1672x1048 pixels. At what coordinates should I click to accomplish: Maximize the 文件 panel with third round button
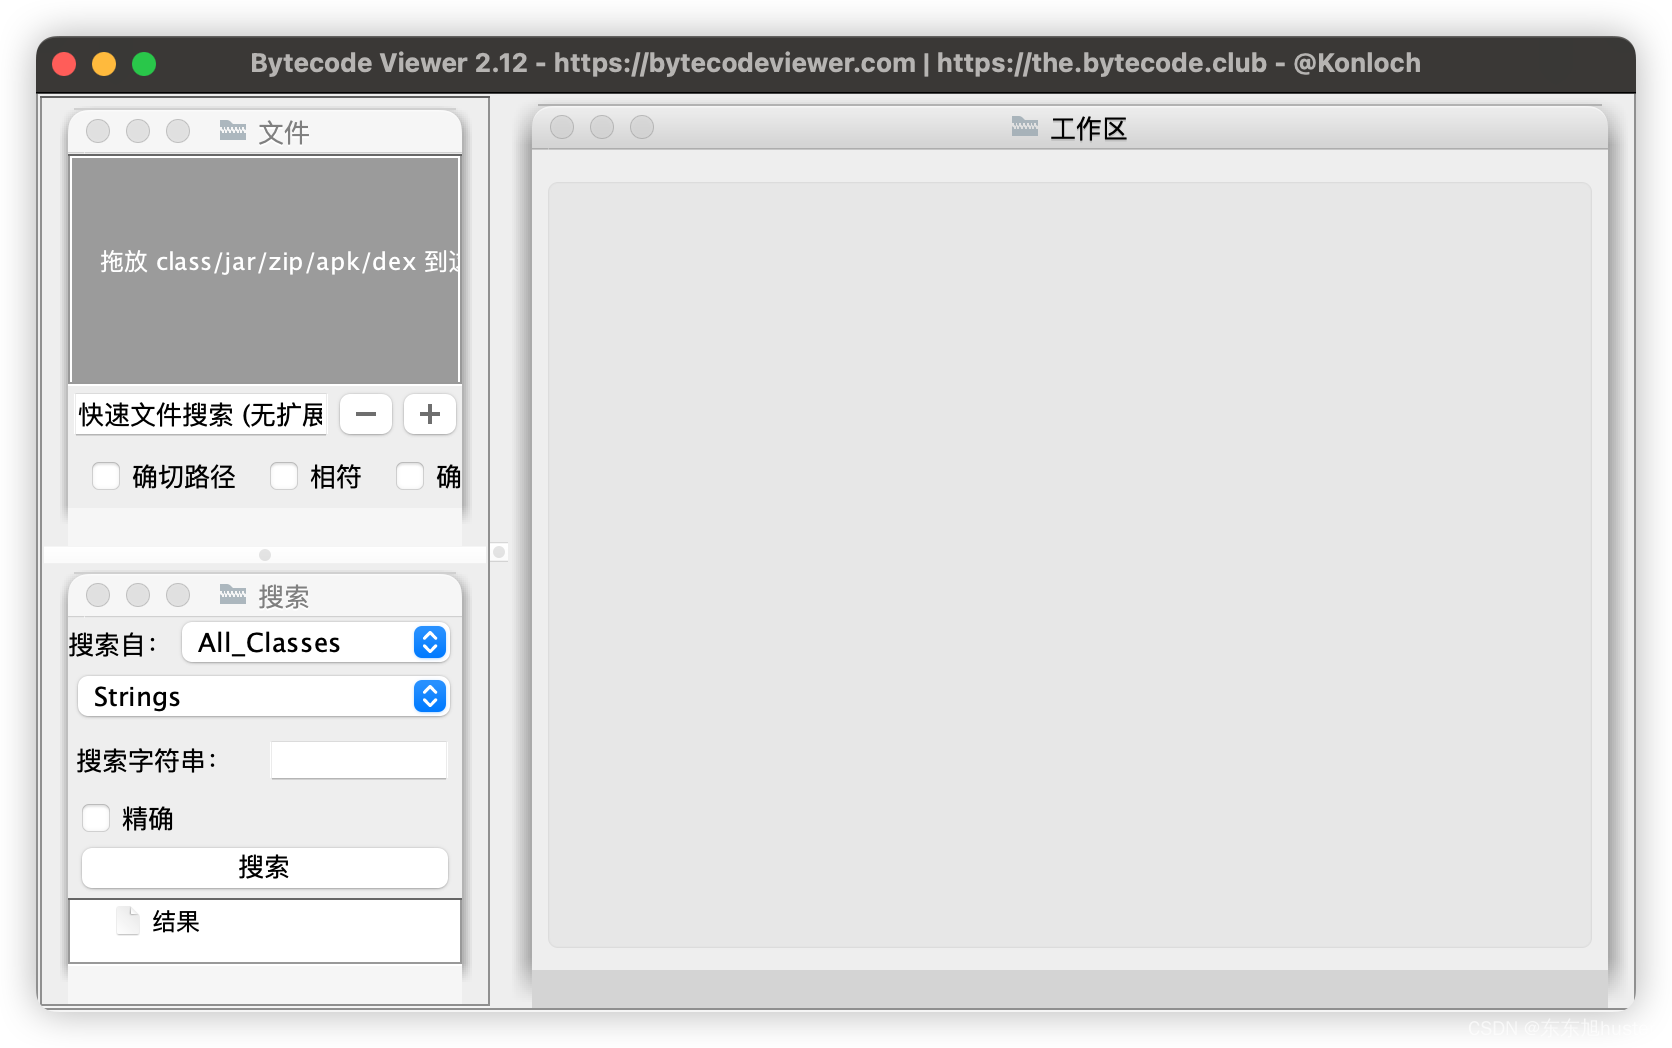pos(178,131)
